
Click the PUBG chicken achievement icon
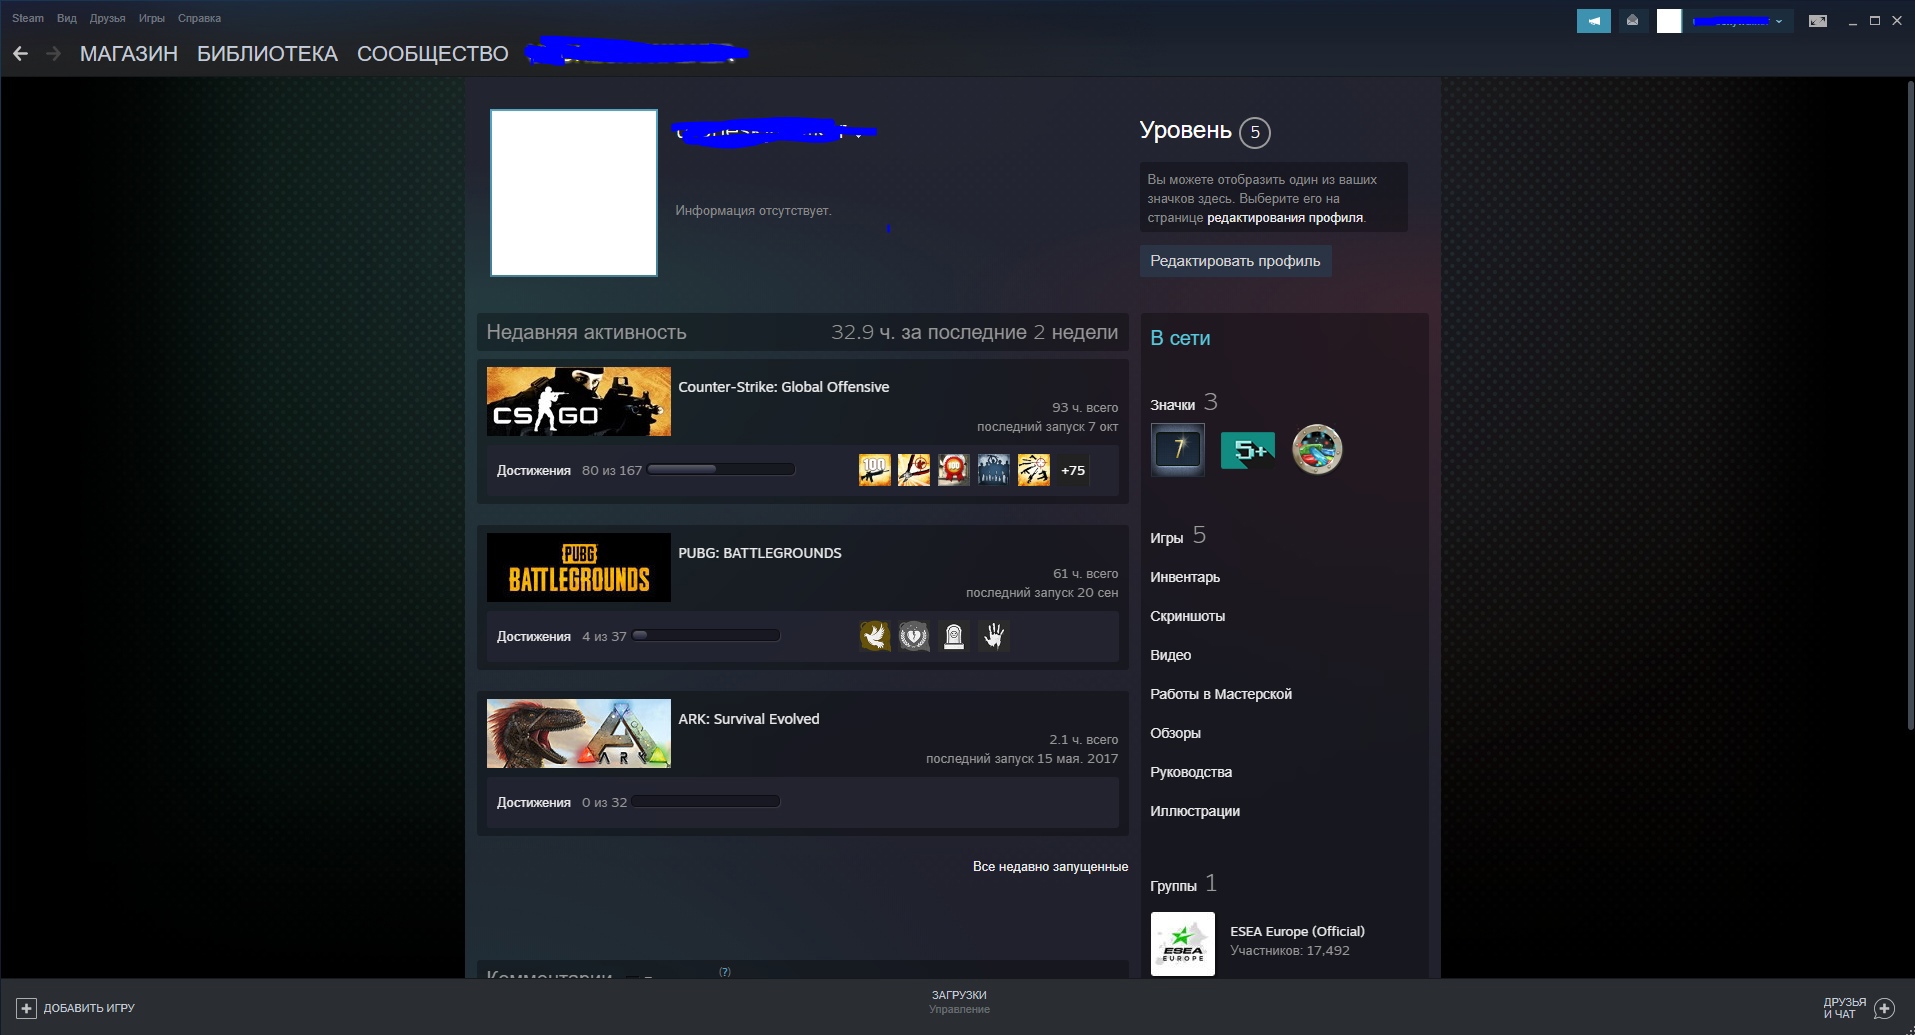click(x=875, y=636)
